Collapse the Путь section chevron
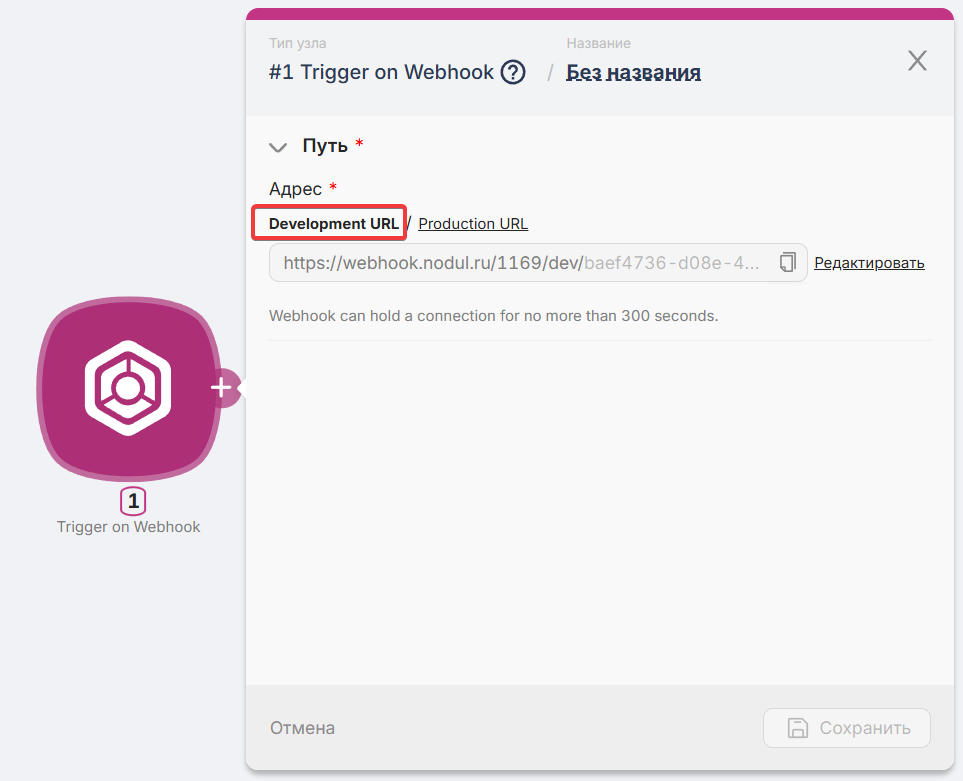Image resolution: width=963 pixels, height=781 pixels. coord(278,147)
